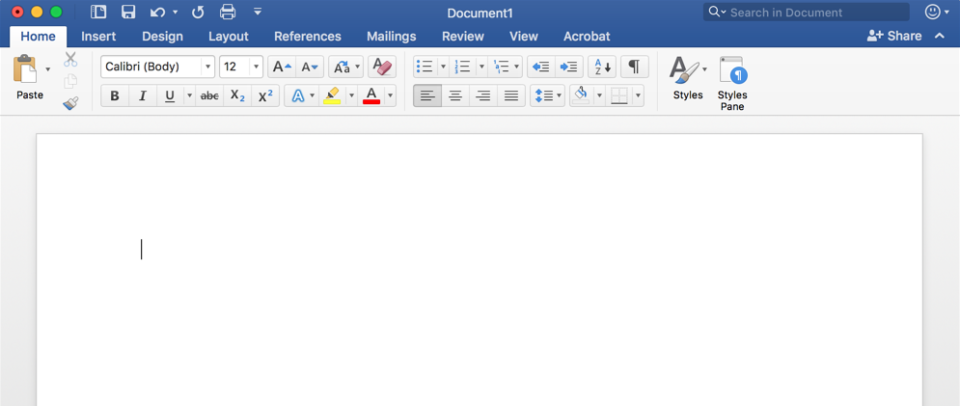Open the Styles gallery button
Screen dimensions: 960x406
click(687, 80)
